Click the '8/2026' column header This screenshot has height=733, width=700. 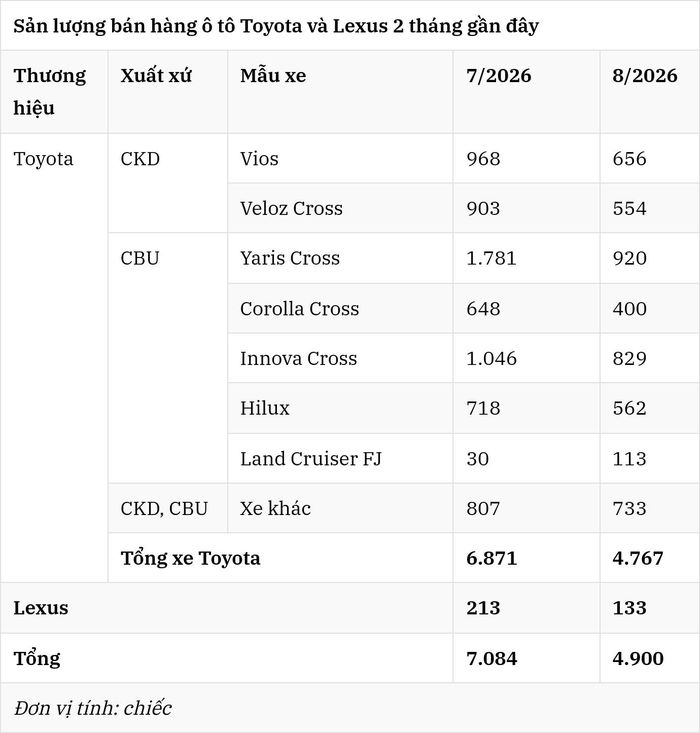(x=650, y=92)
